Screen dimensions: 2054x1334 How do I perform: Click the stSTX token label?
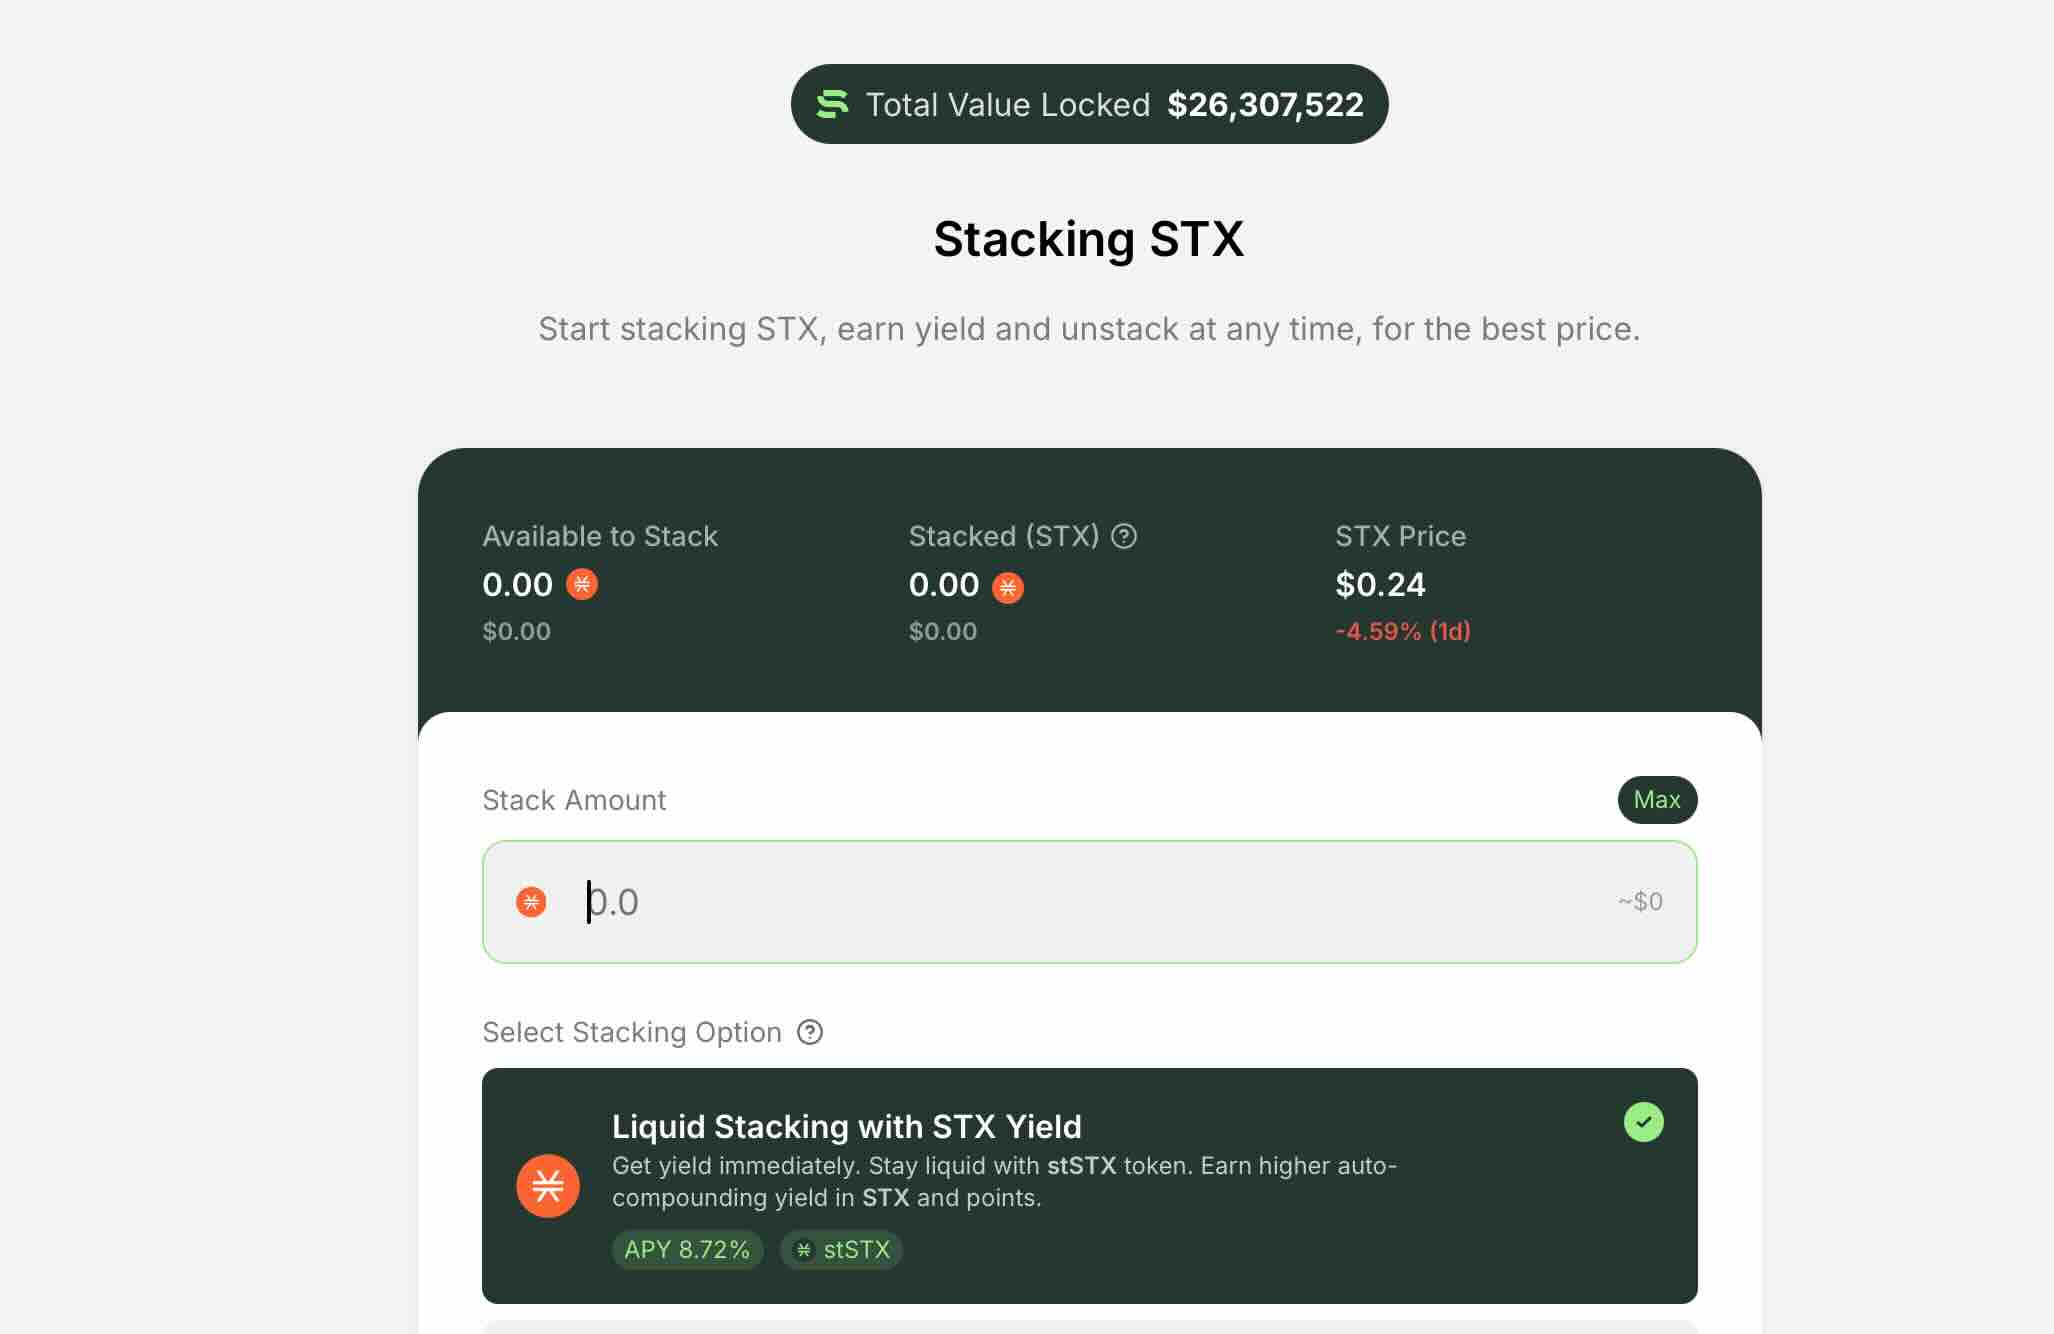pos(857,1250)
